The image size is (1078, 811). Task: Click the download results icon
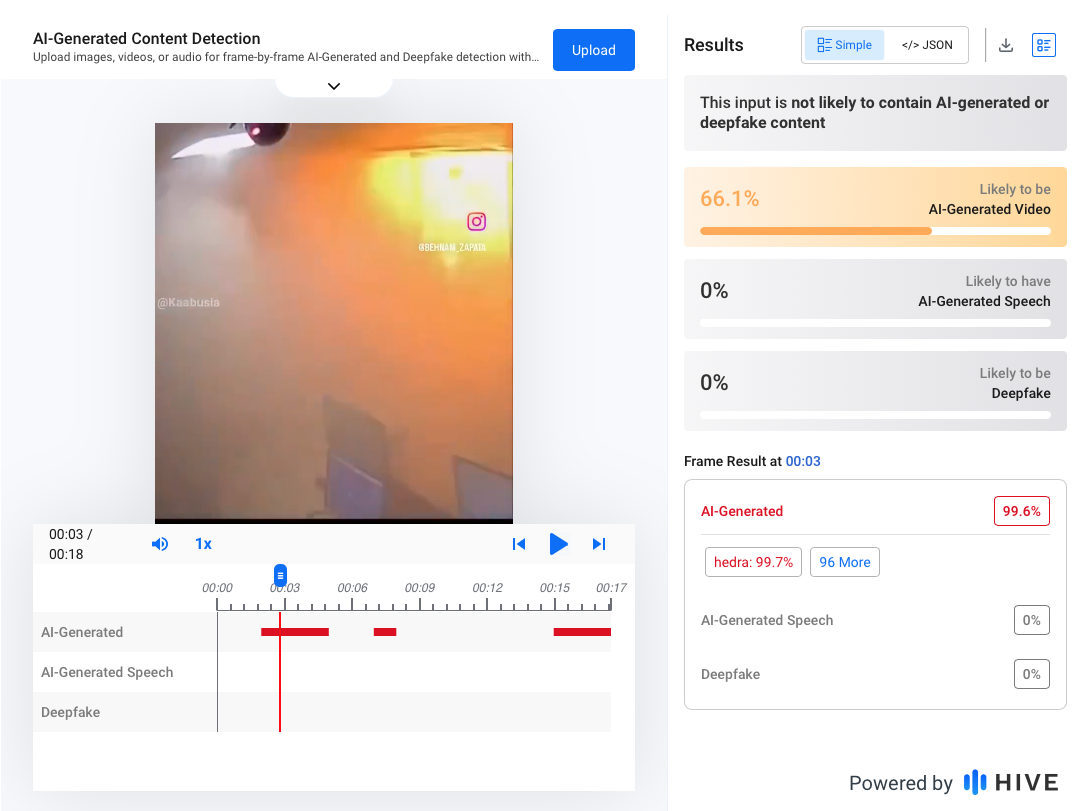[1006, 45]
